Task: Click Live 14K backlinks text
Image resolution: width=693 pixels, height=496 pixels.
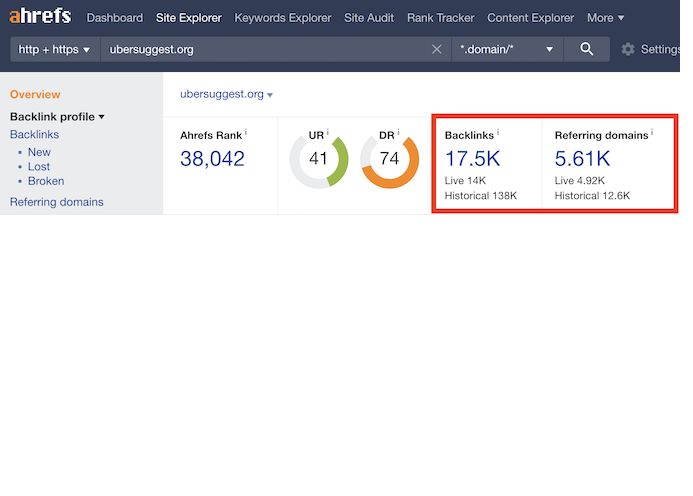Action: [465, 180]
